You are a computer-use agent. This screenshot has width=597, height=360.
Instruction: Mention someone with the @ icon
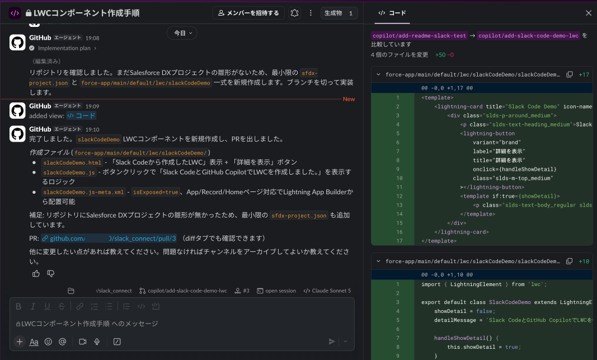[62, 342]
